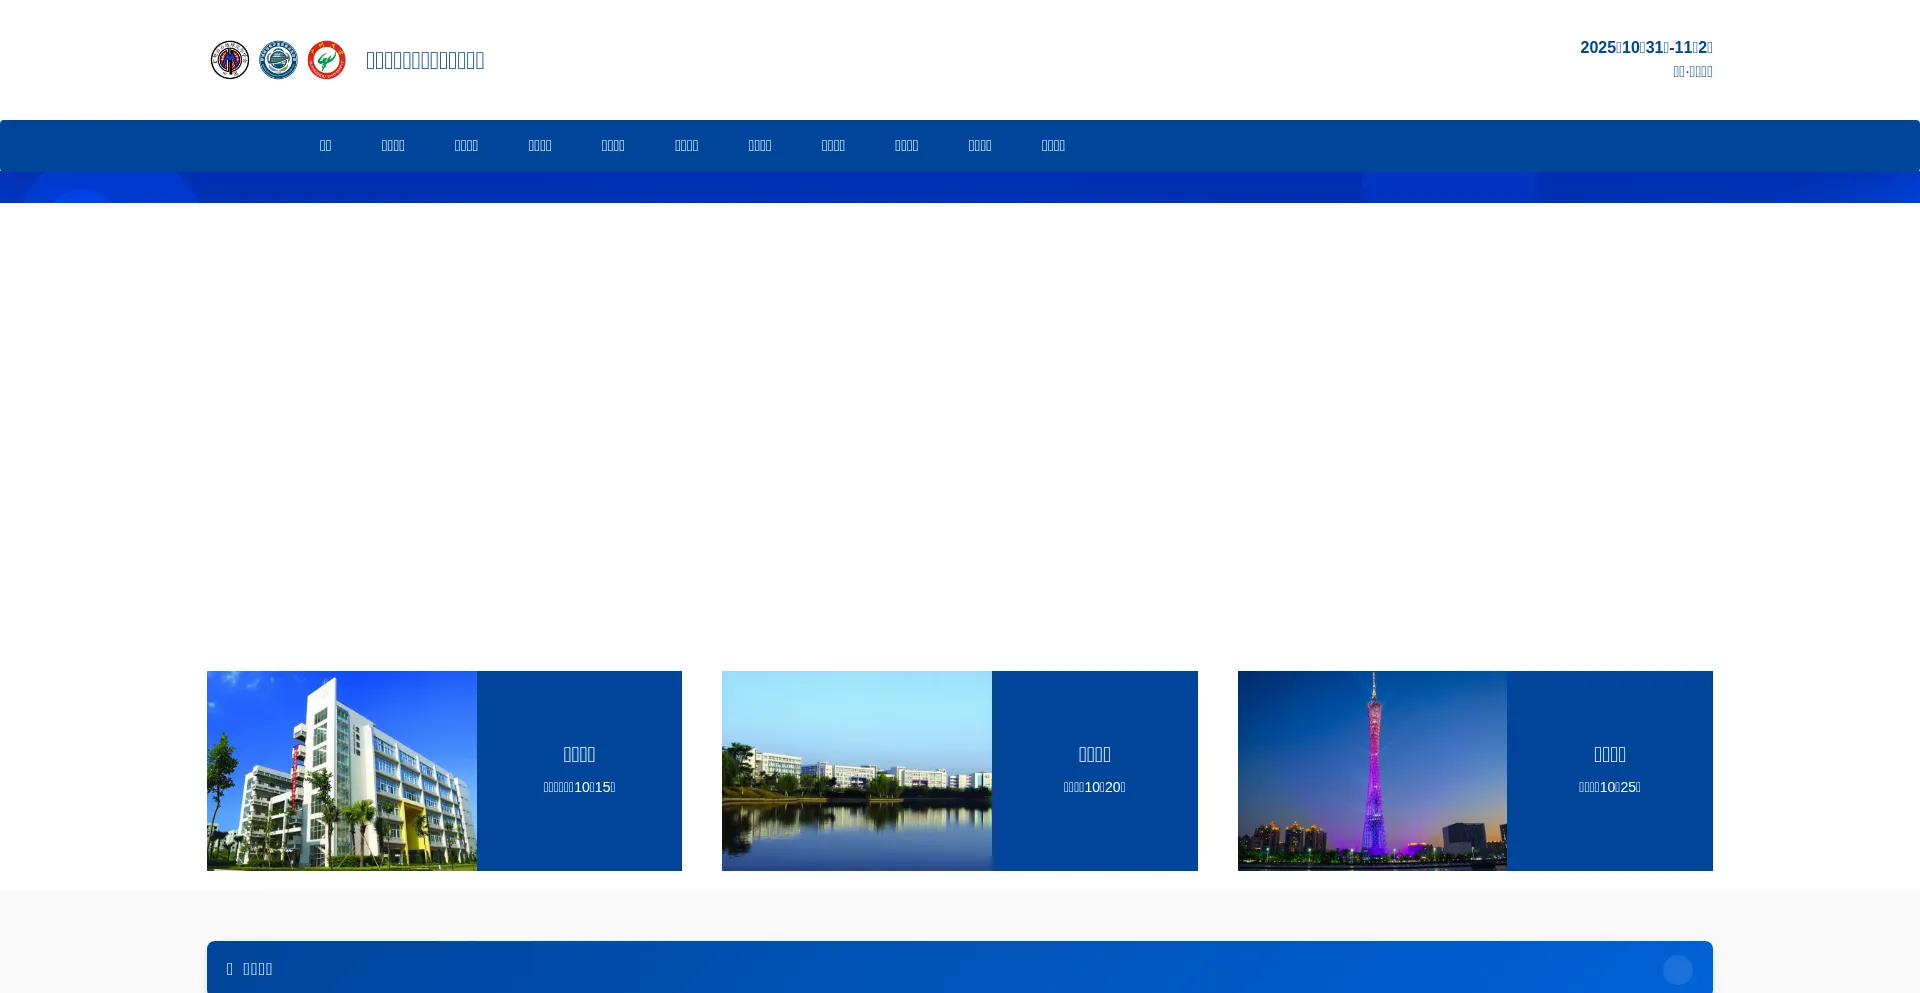Select the sixth item in the navigation bar
The image size is (1920, 993).
(686, 146)
